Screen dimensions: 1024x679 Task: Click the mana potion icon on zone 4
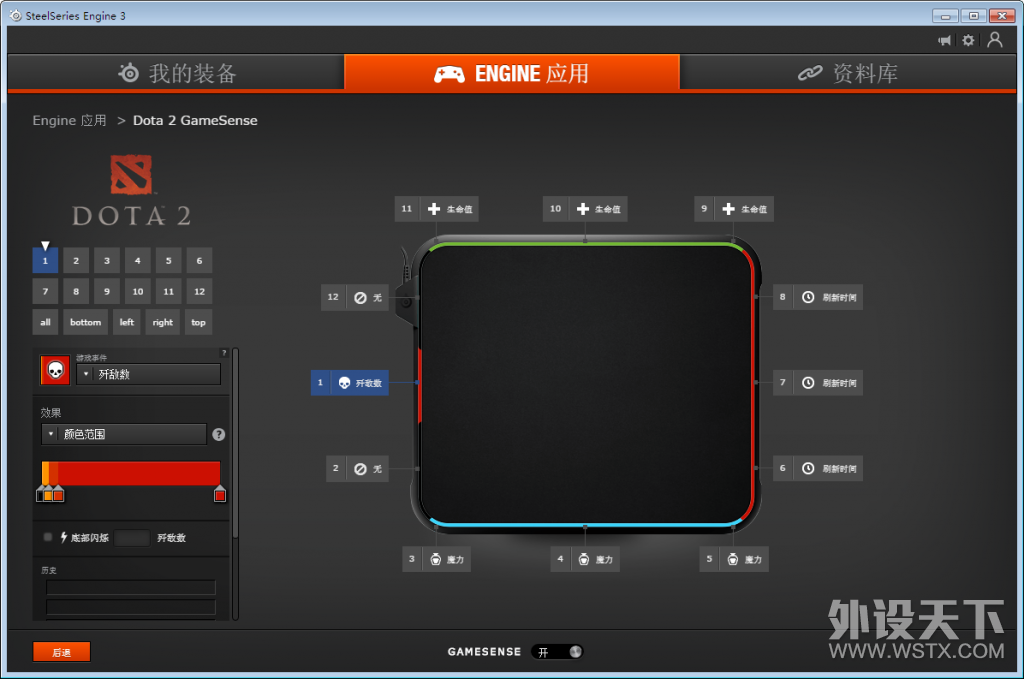click(x=585, y=559)
